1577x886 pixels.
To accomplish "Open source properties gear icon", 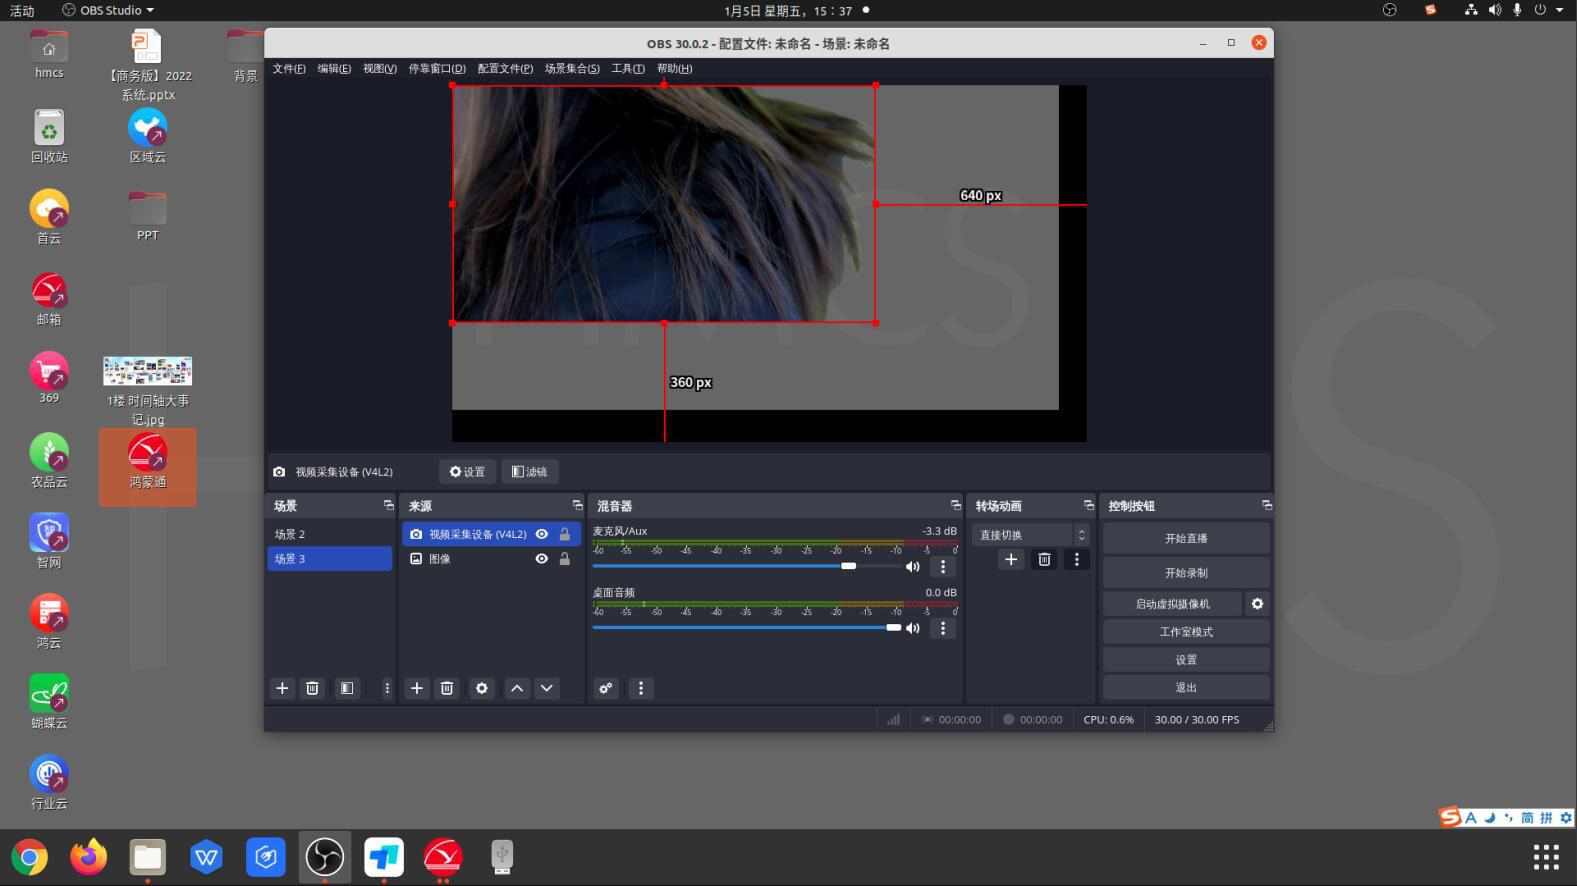I will (482, 688).
